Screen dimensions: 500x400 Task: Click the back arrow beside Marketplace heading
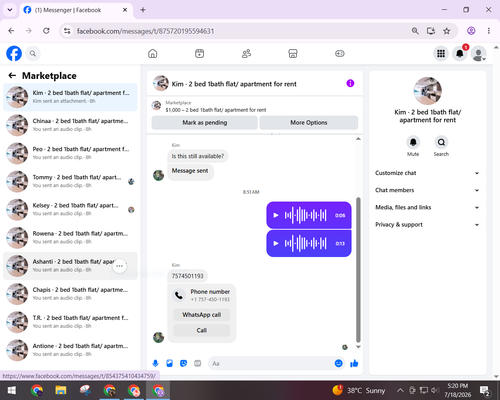point(12,76)
